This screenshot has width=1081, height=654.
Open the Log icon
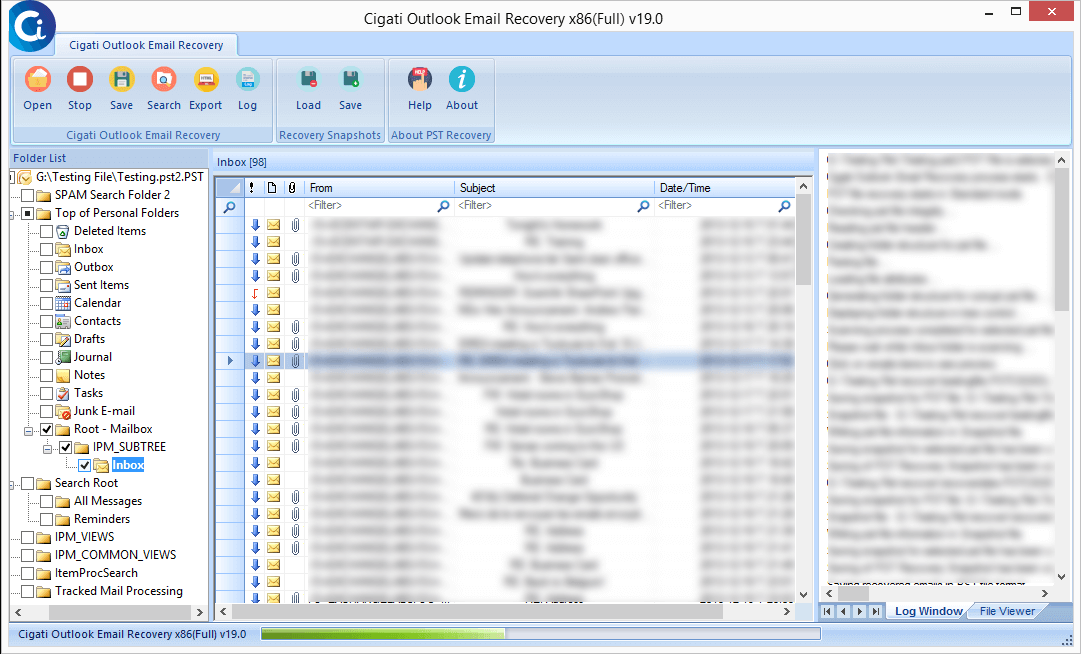(247, 80)
